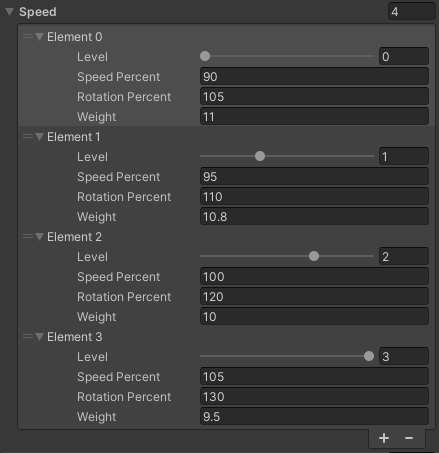Click the plus icon to add element
The width and height of the screenshot is (439, 453).
[384, 438]
